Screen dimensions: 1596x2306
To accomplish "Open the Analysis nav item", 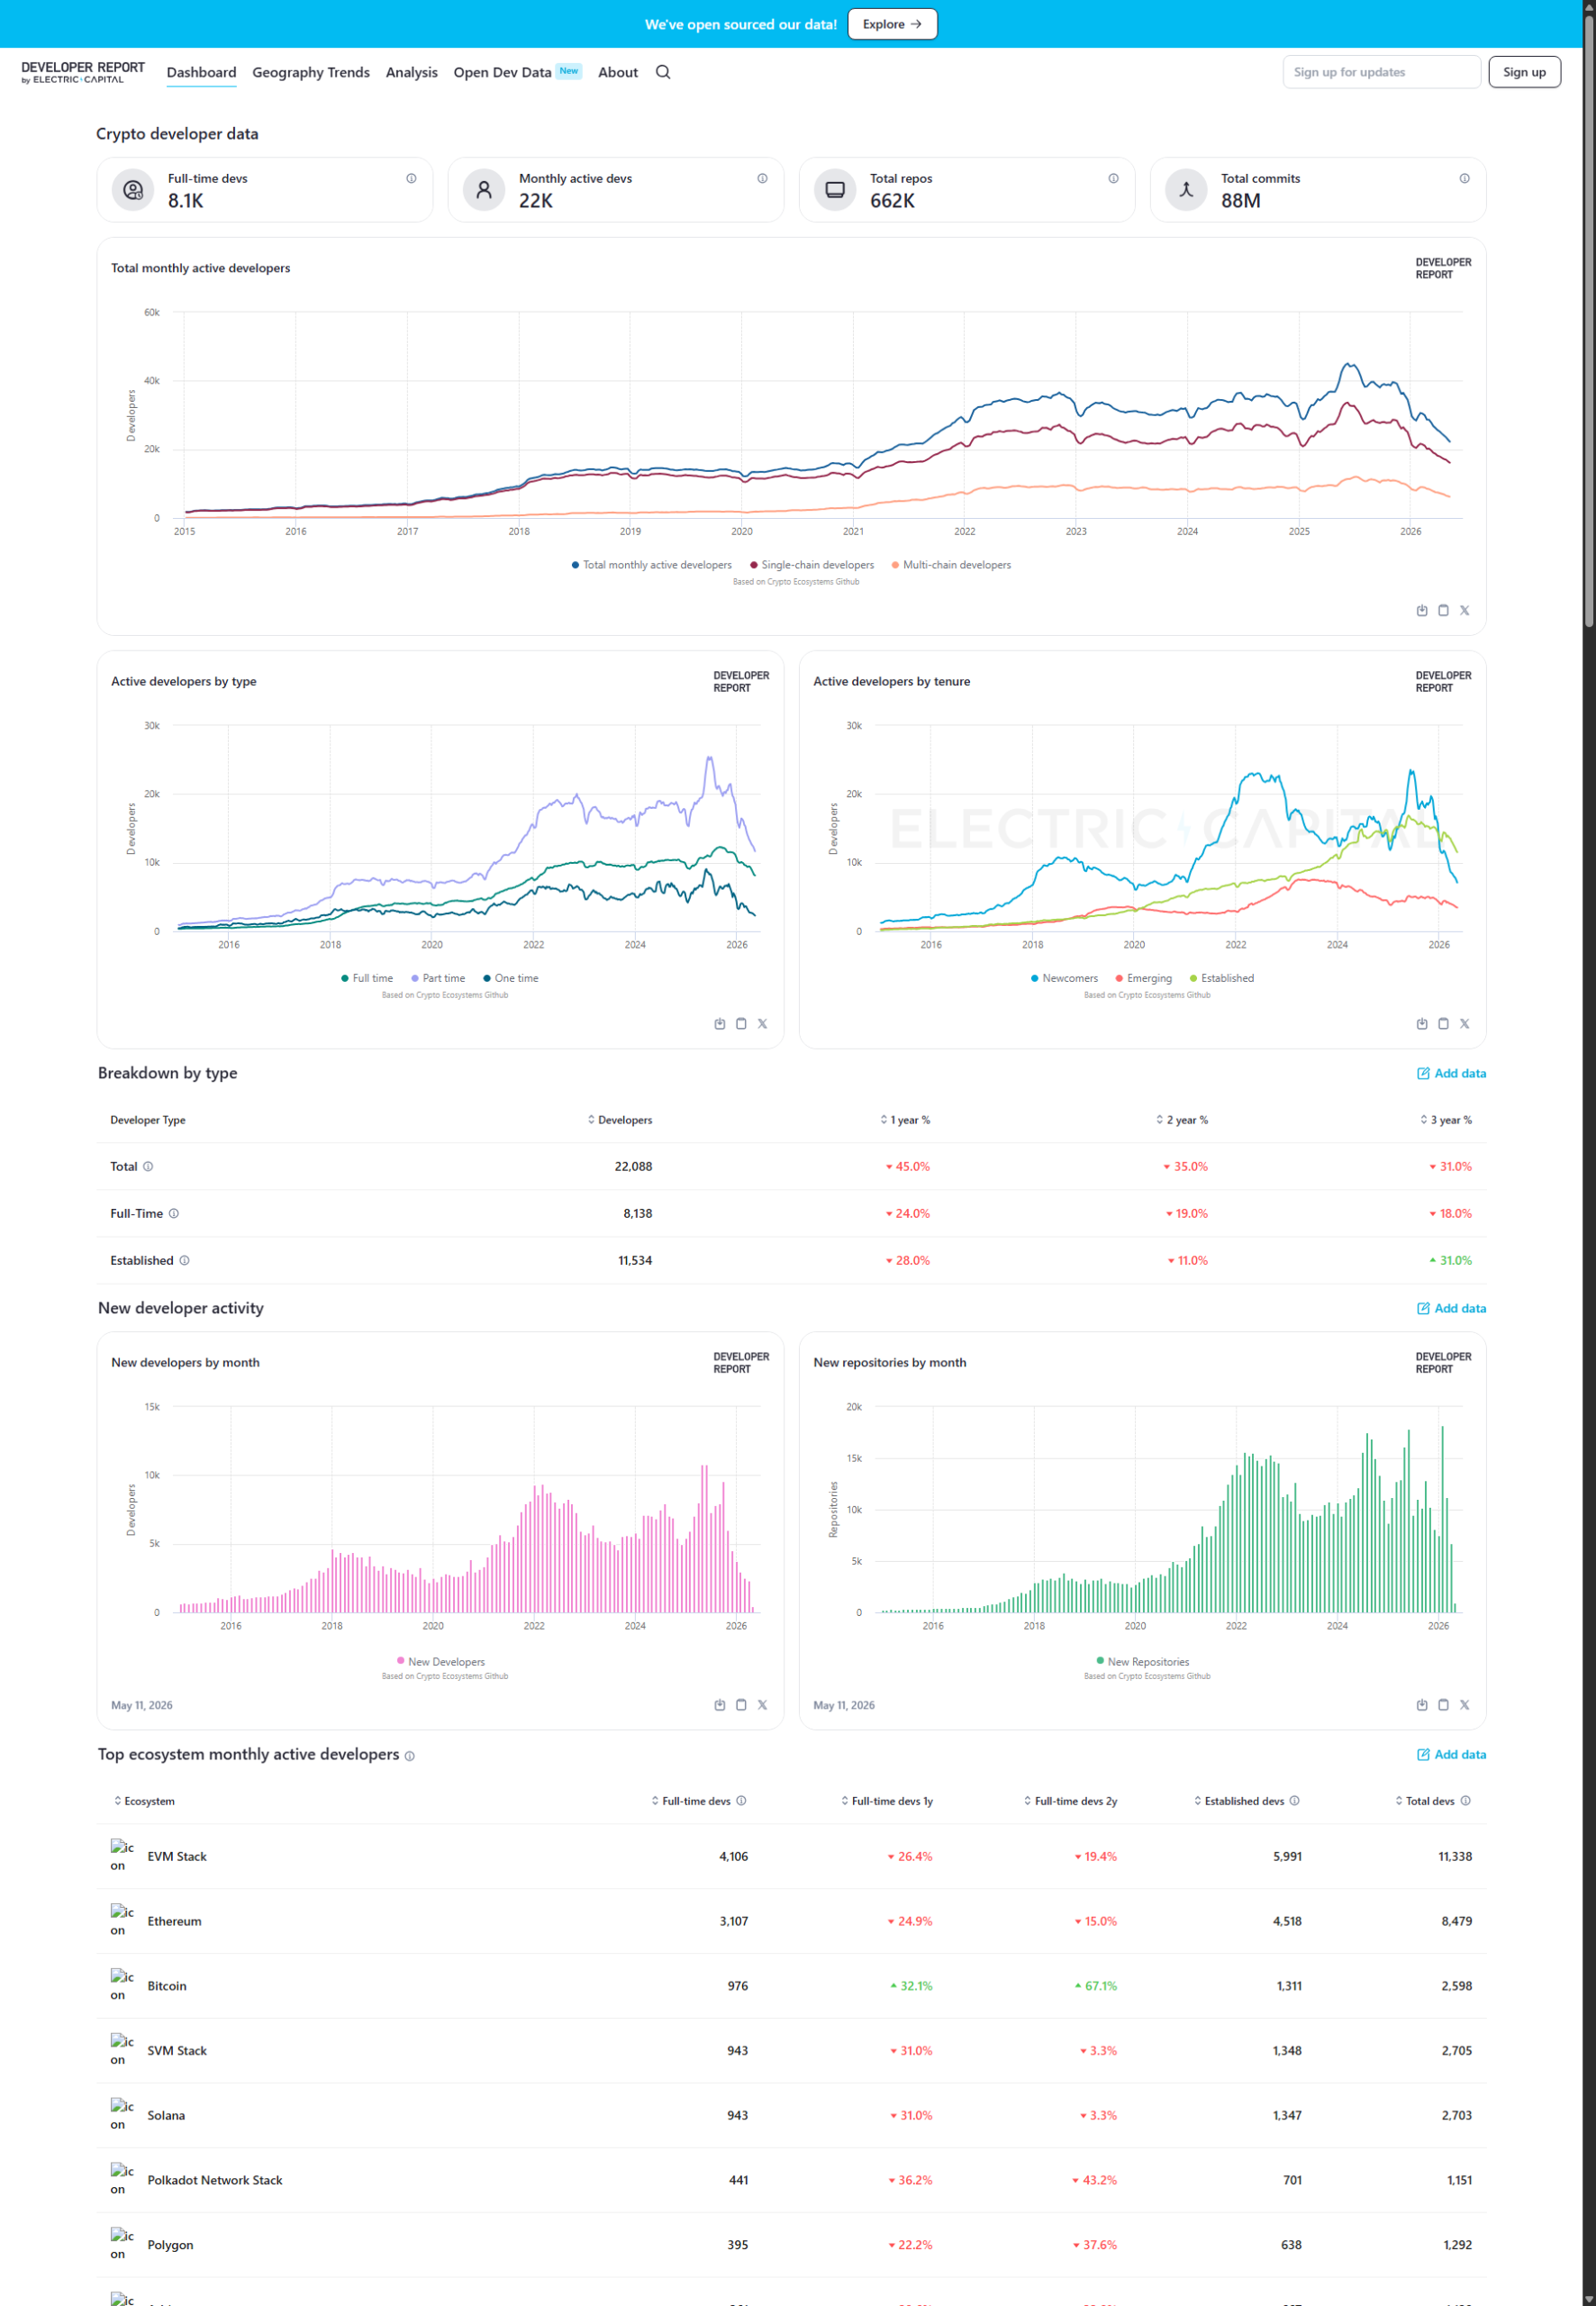I will point(412,72).
